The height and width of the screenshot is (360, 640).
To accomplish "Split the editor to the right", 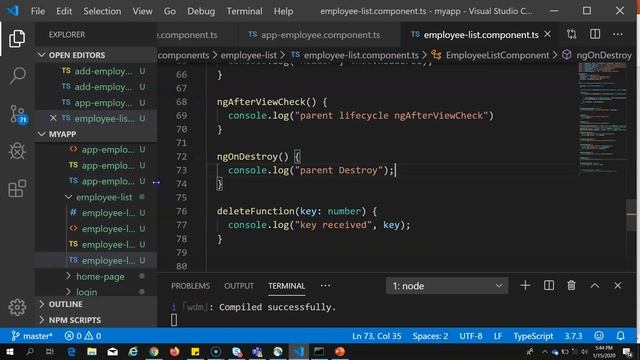I will coord(595,34).
